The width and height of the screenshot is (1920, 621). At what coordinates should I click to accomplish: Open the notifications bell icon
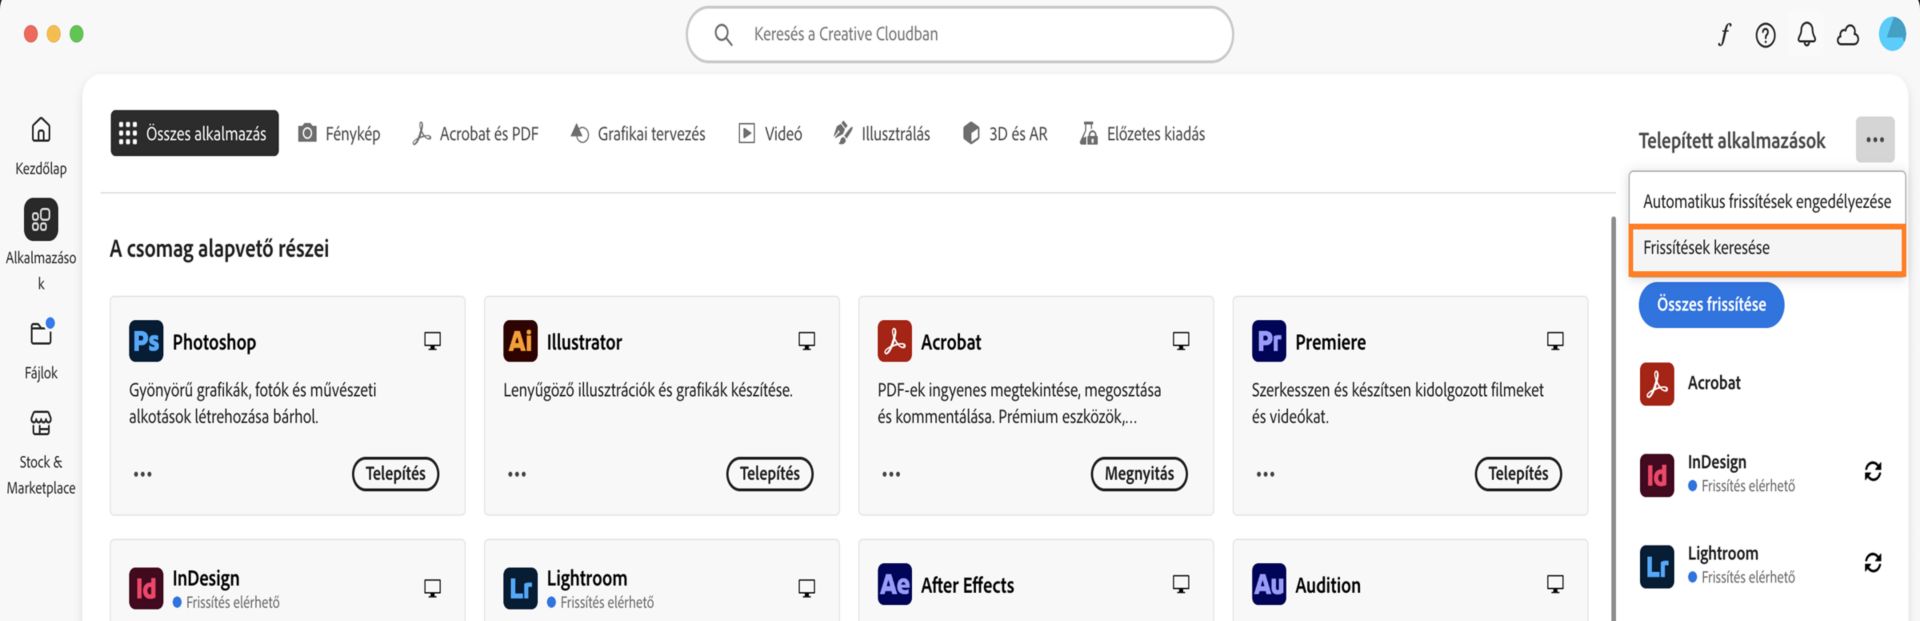tap(1806, 33)
